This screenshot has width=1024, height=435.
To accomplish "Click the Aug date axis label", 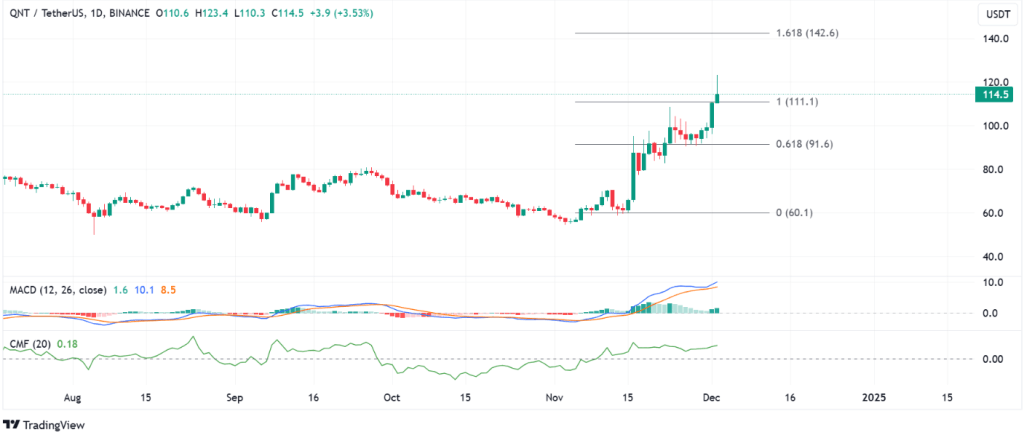I will tap(72, 397).
